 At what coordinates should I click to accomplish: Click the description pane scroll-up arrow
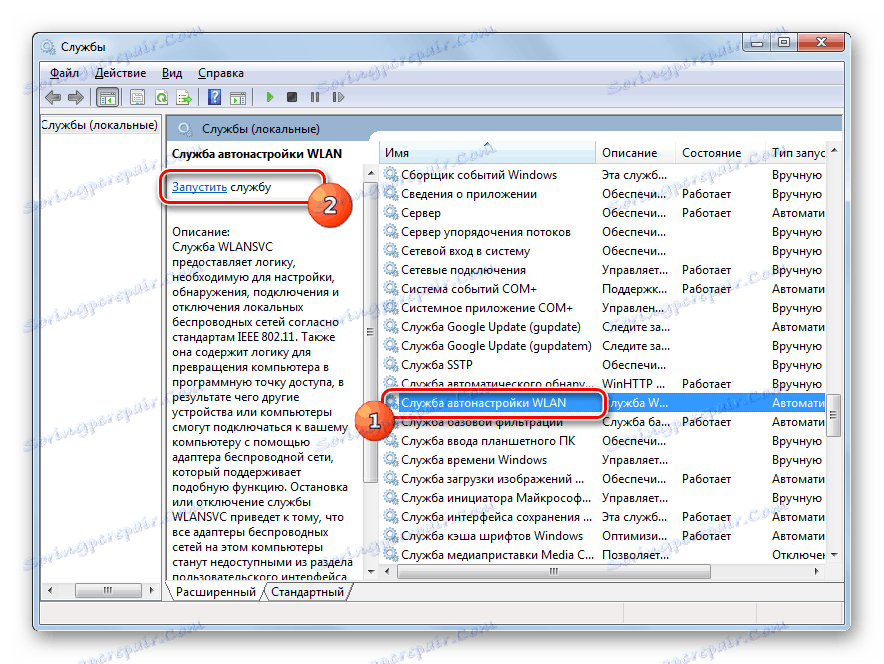point(370,173)
